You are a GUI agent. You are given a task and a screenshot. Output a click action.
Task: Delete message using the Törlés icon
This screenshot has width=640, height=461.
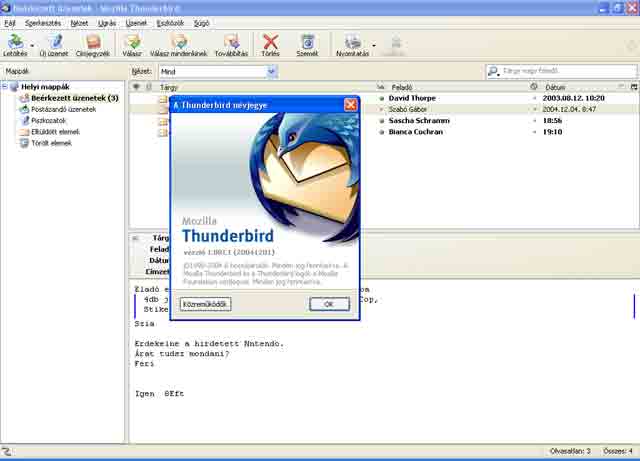(270, 45)
